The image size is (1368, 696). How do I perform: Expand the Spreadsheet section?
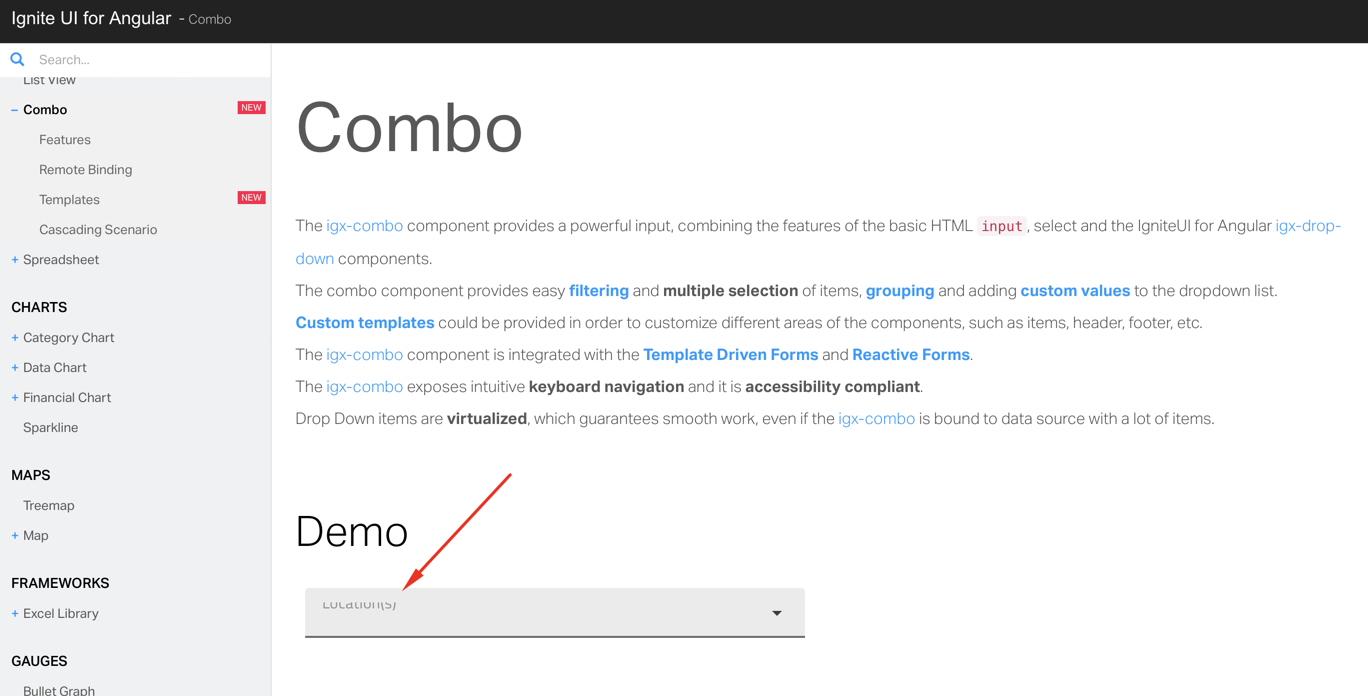[x=11, y=259]
